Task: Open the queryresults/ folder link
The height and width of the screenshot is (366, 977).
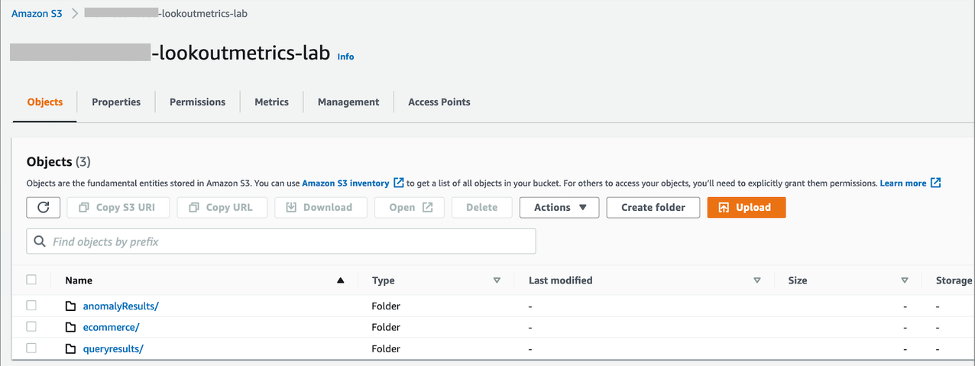Action: (x=113, y=349)
